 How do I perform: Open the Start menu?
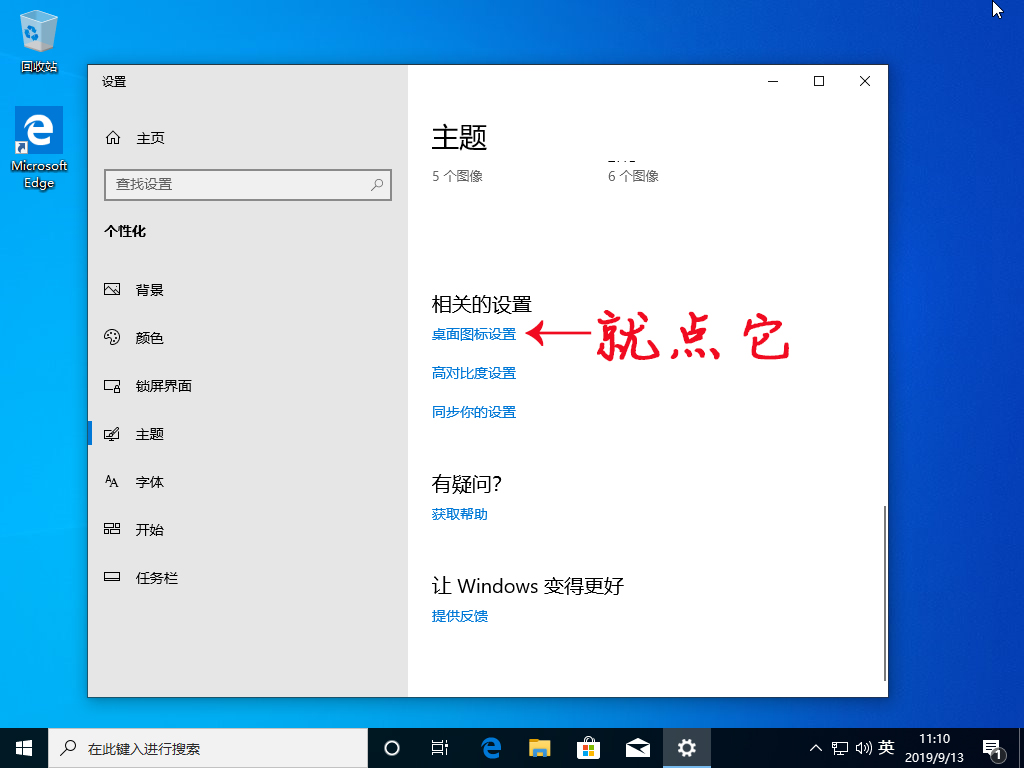[x=23, y=747]
